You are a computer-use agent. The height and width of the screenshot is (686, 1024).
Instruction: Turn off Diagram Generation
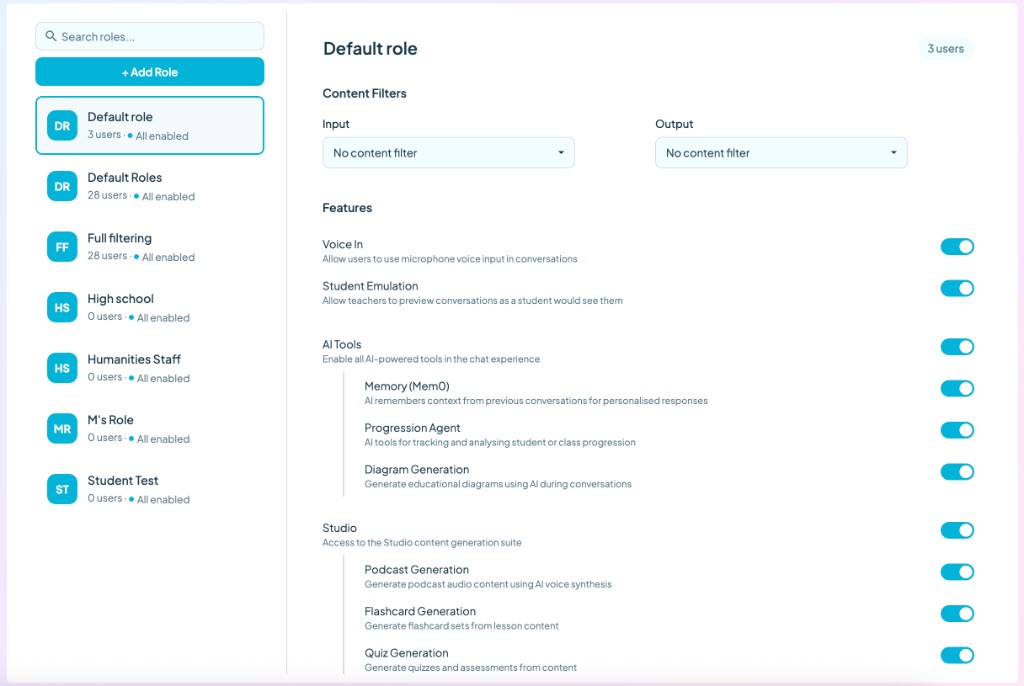[x=957, y=472]
